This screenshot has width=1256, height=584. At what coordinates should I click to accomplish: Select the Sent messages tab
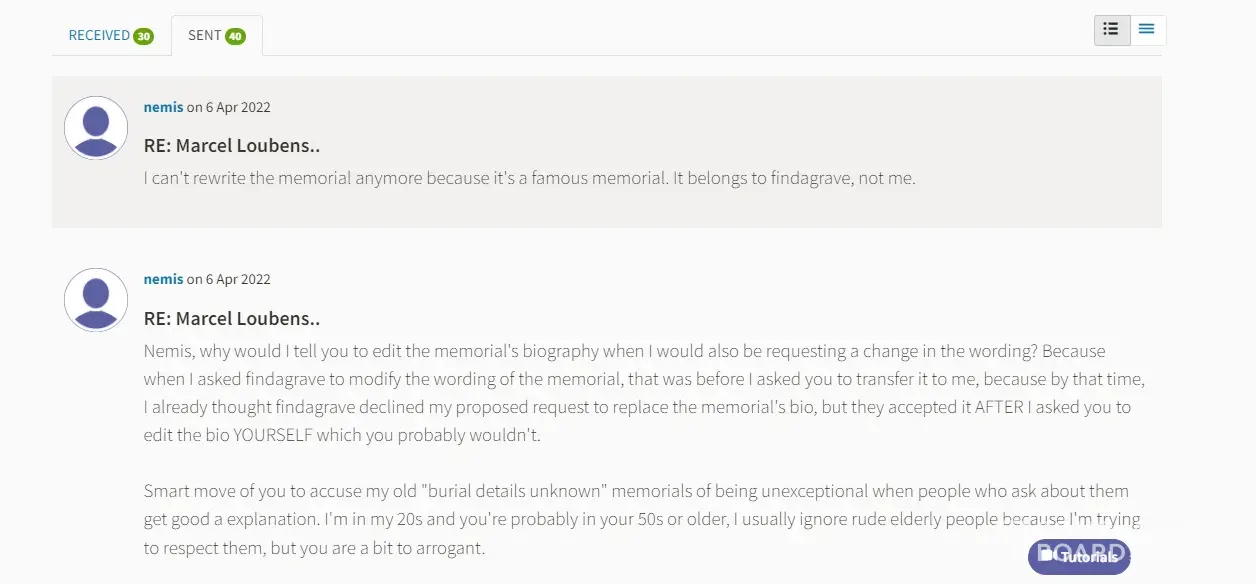click(x=205, y=35)
